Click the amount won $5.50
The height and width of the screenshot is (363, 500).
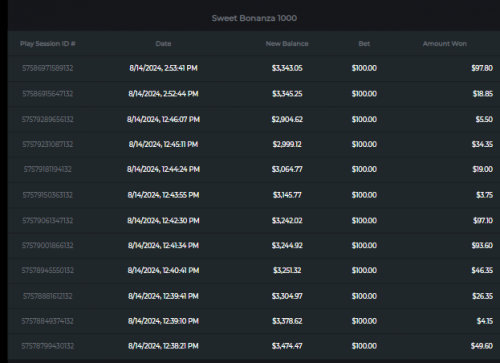coord(484,119)
